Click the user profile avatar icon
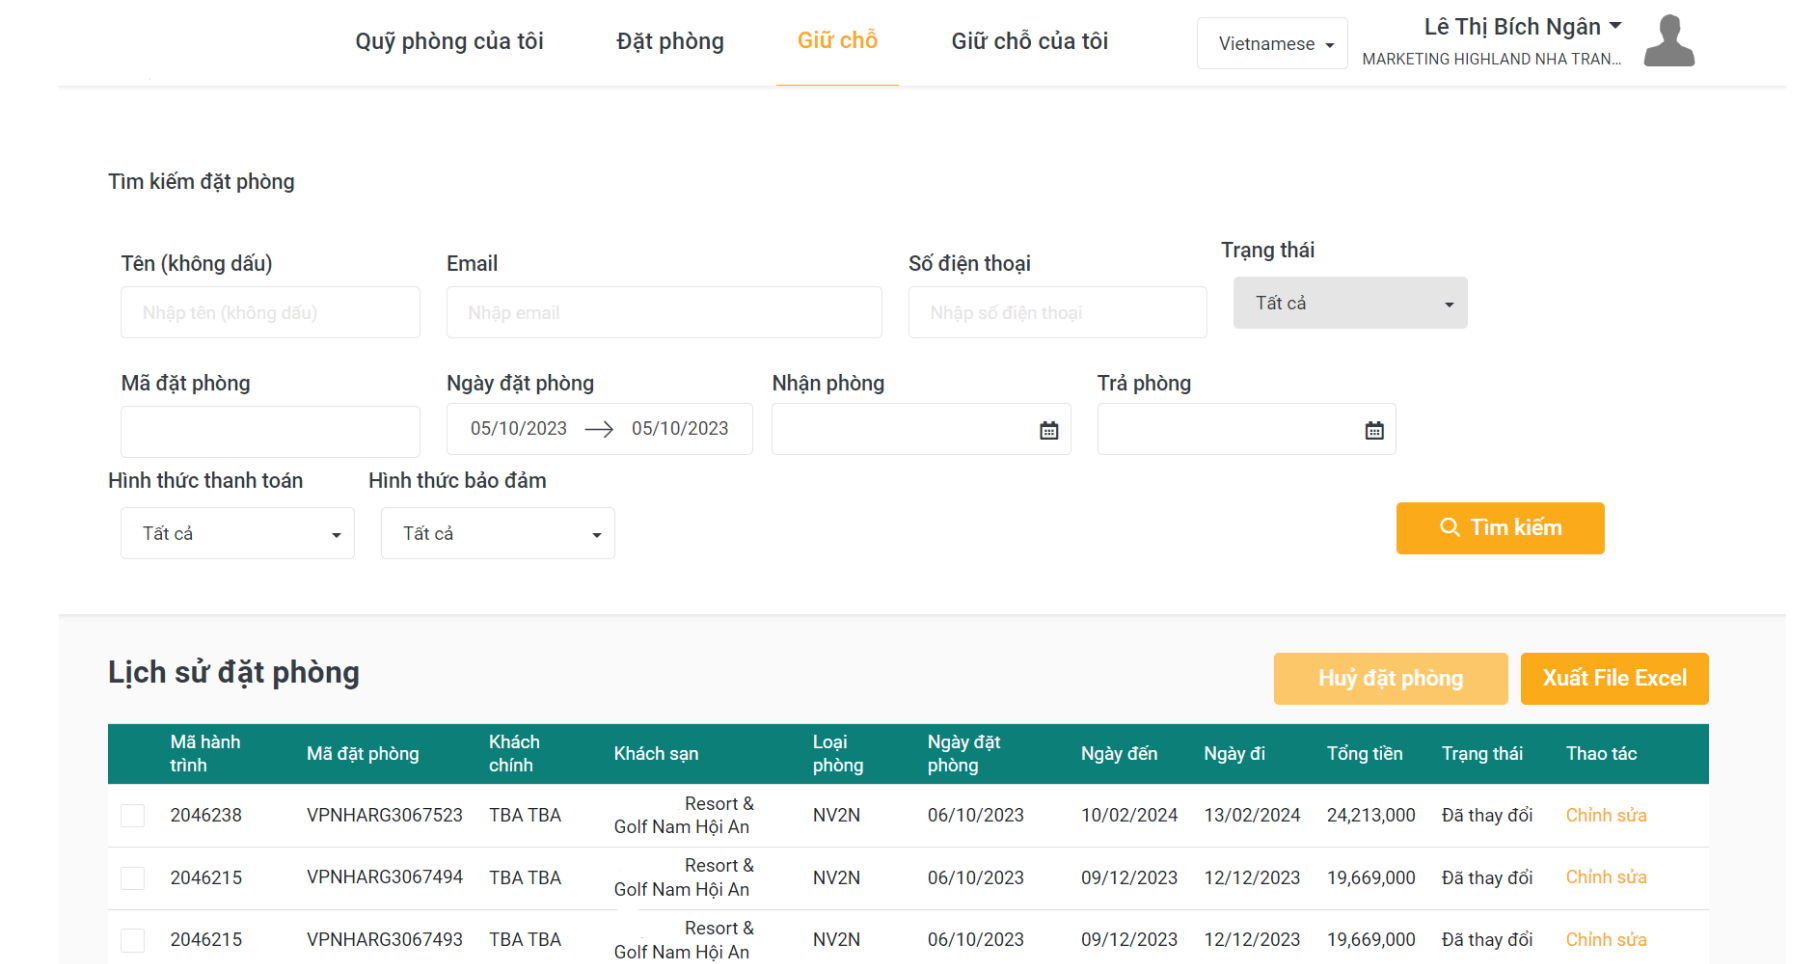 1668,41
